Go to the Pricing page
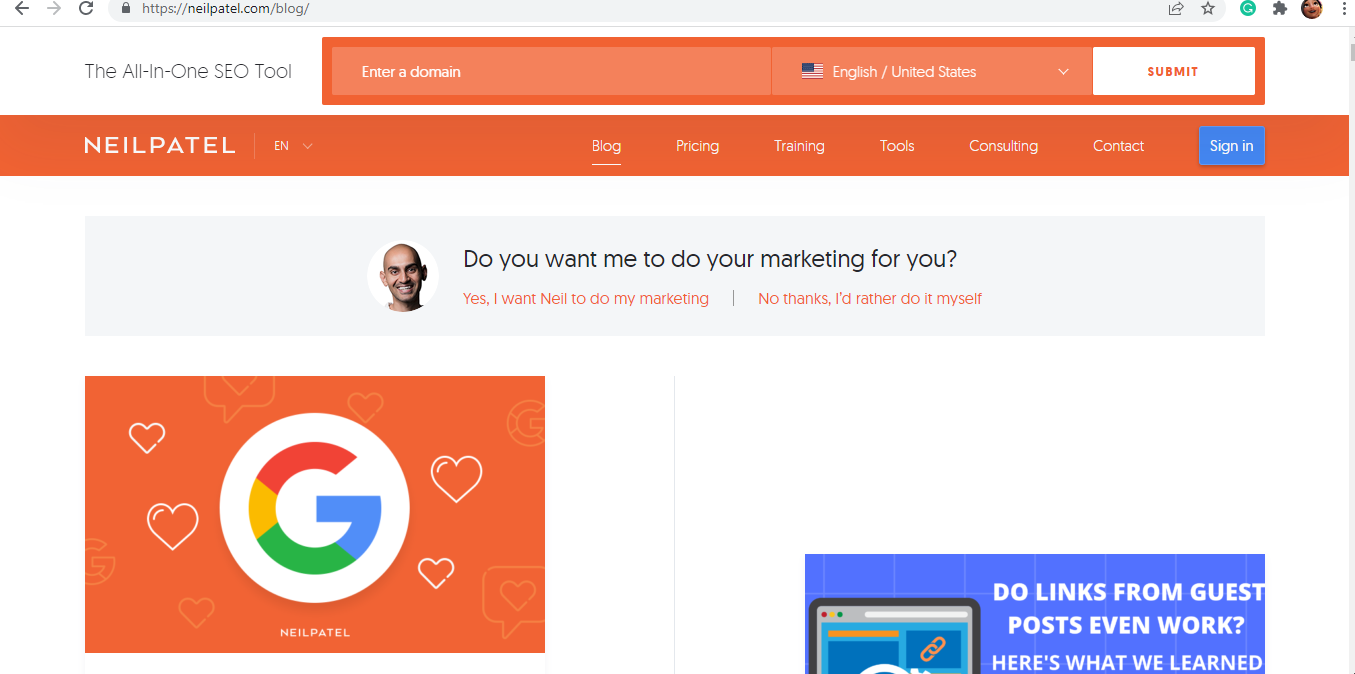The height and width of the screenshot is (674, 1355). pyautogui.click(x=697, y=146)
